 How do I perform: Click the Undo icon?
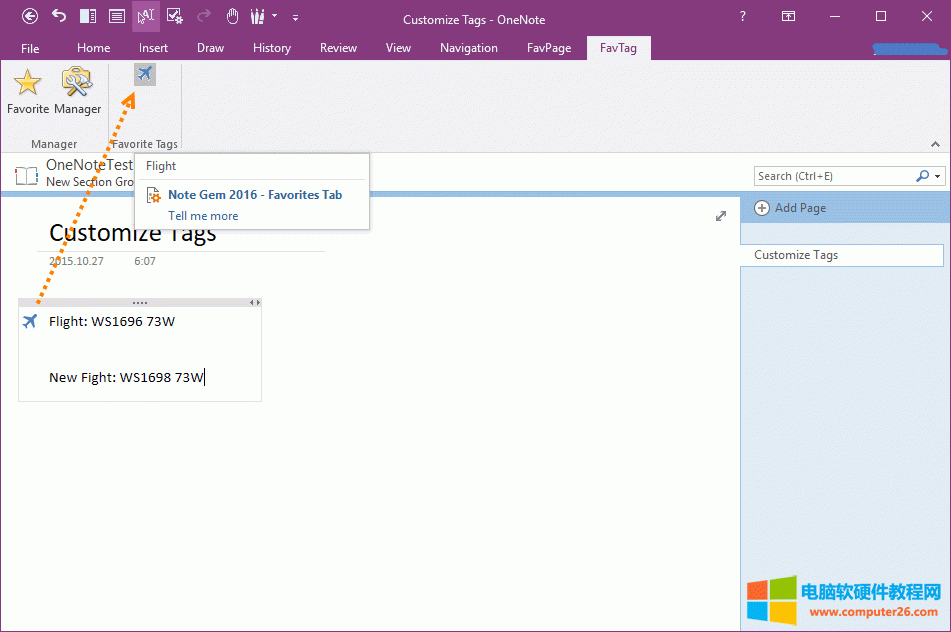(59, 16)
